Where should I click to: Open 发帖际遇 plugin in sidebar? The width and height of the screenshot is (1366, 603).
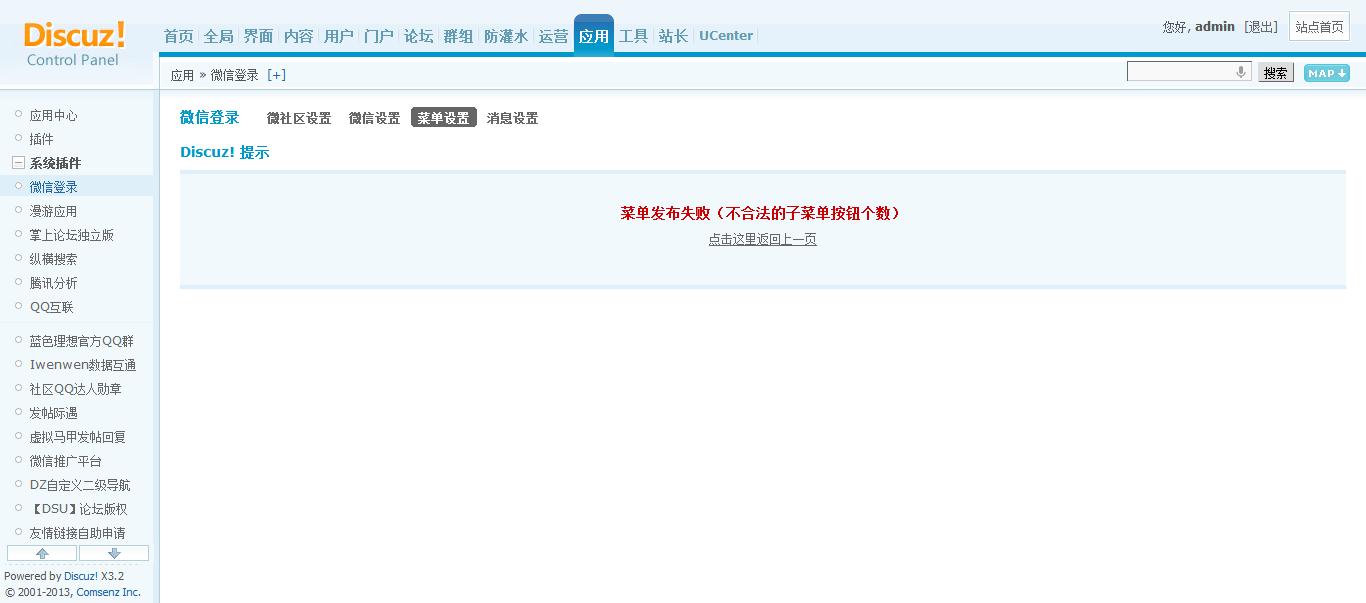(x=53, y=413)
